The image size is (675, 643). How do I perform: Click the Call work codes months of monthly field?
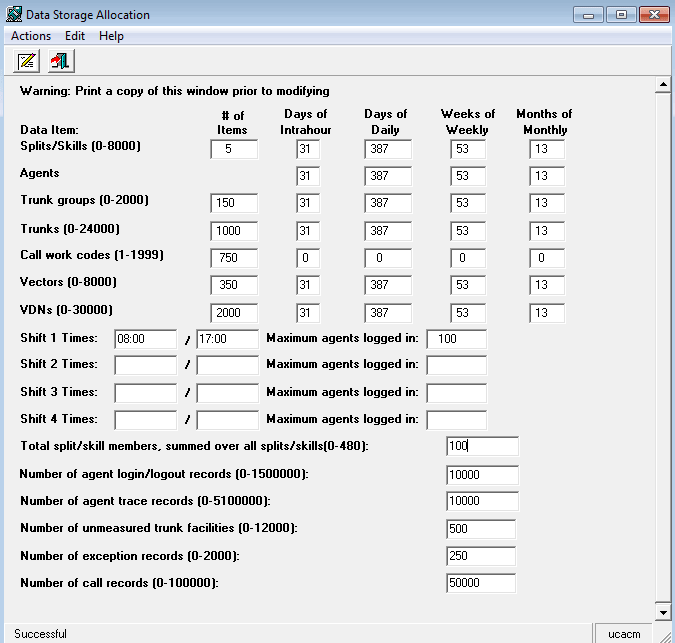pyautogui.click(x=547, y=258)
